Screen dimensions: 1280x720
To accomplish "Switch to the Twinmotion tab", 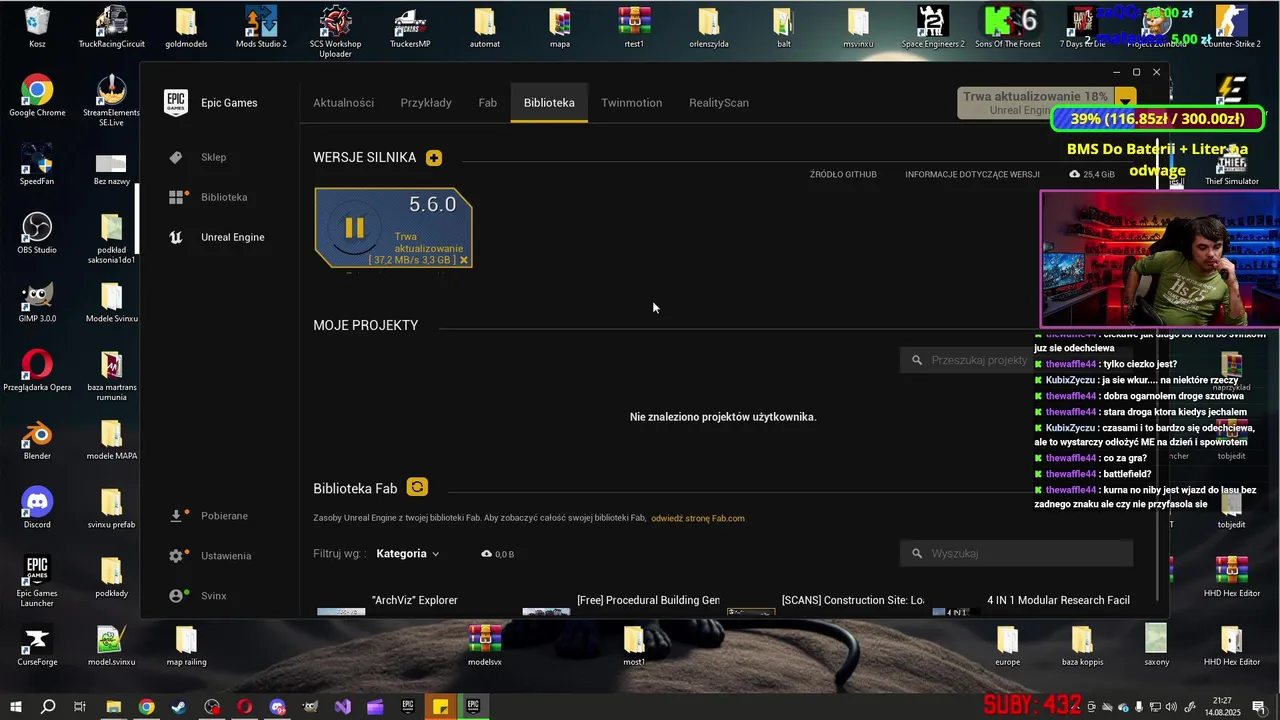I will click(x=631, y=103).
